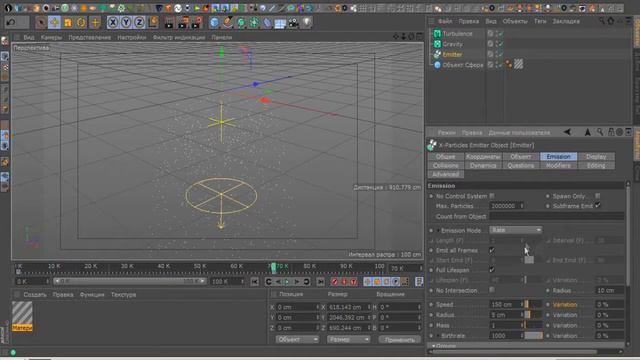Image resolution: width=640 pixels, height=360 pixels.
Task: Enable Spawn Only checkbox
Action: click(x=598, y=196)
